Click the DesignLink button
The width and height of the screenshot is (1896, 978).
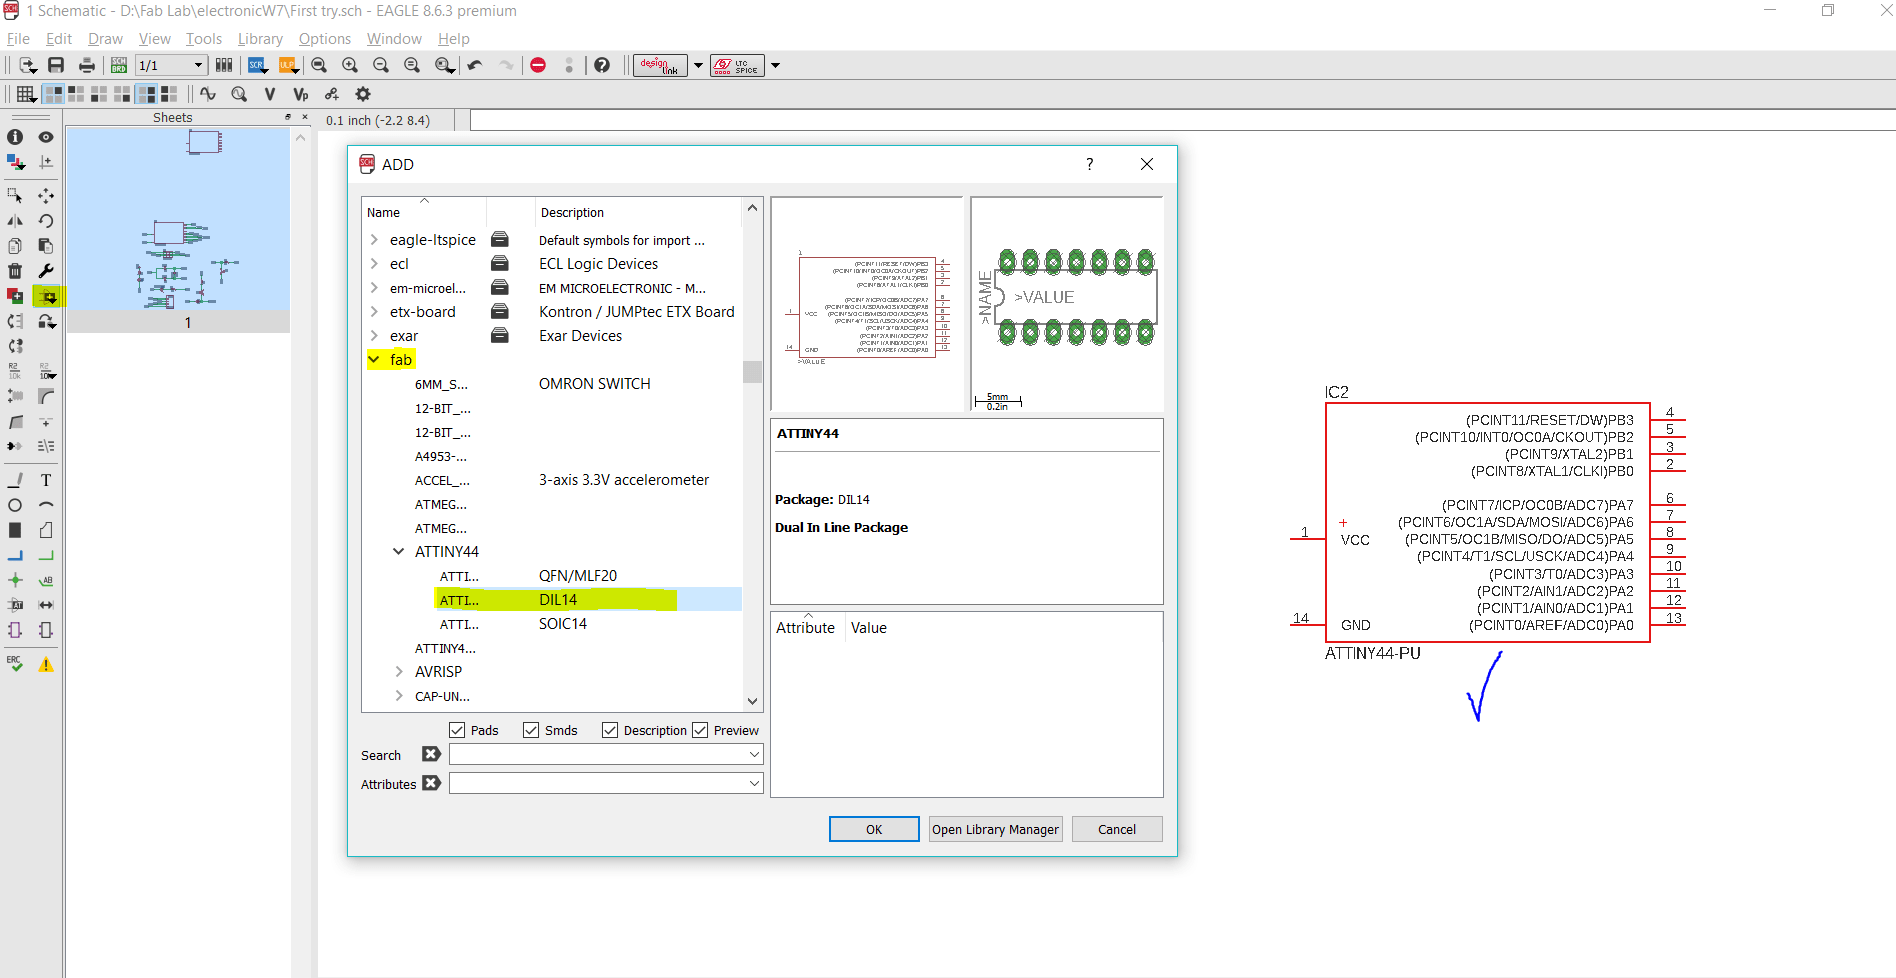(660, 65)
